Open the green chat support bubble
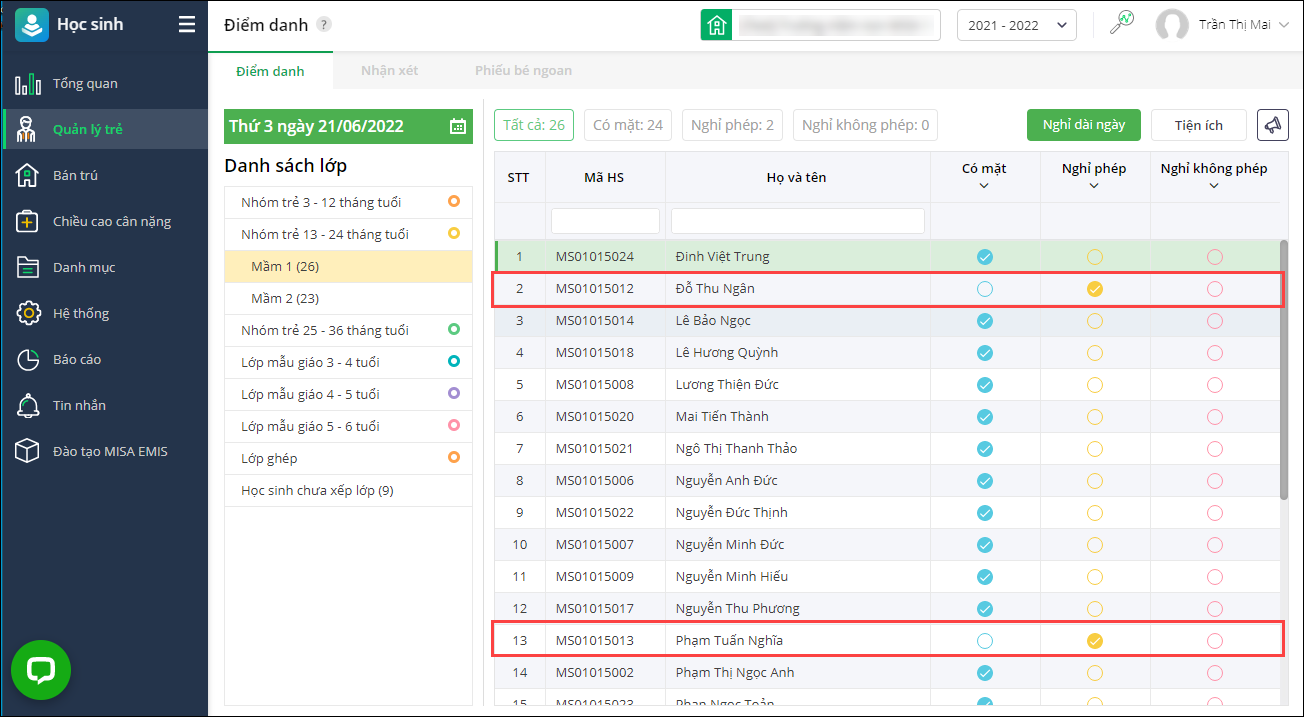Image resolution: width=1304 pixels, height=717 pixels. pos(41,669)
